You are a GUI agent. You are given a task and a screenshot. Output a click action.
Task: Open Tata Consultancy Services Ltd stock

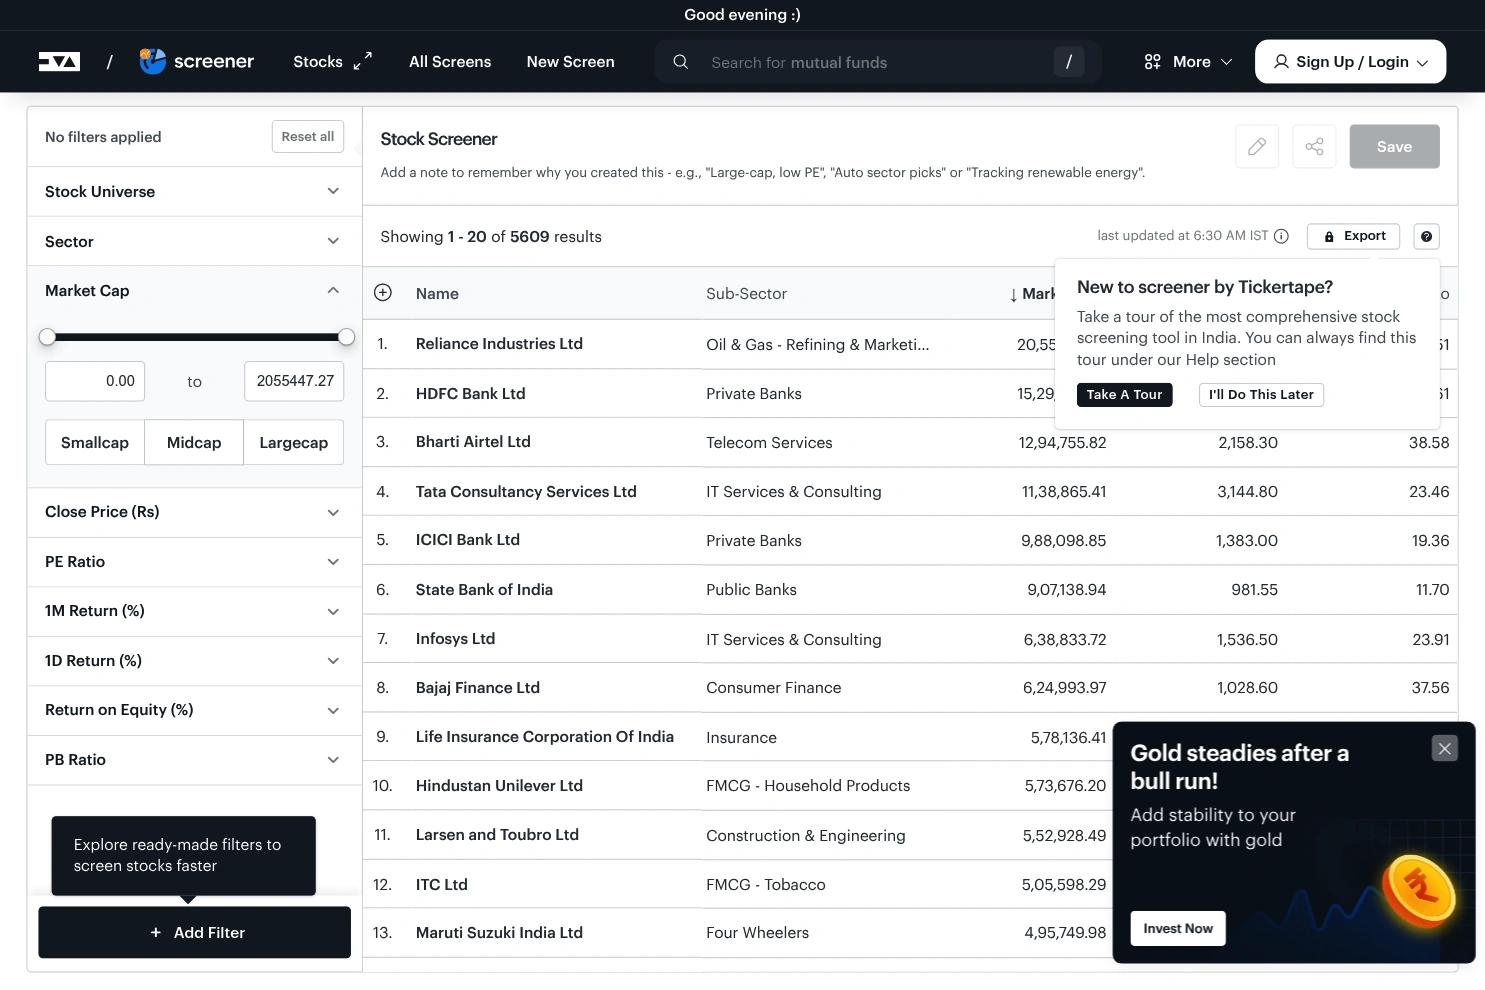pyautogui.click(x=526, y=492)
